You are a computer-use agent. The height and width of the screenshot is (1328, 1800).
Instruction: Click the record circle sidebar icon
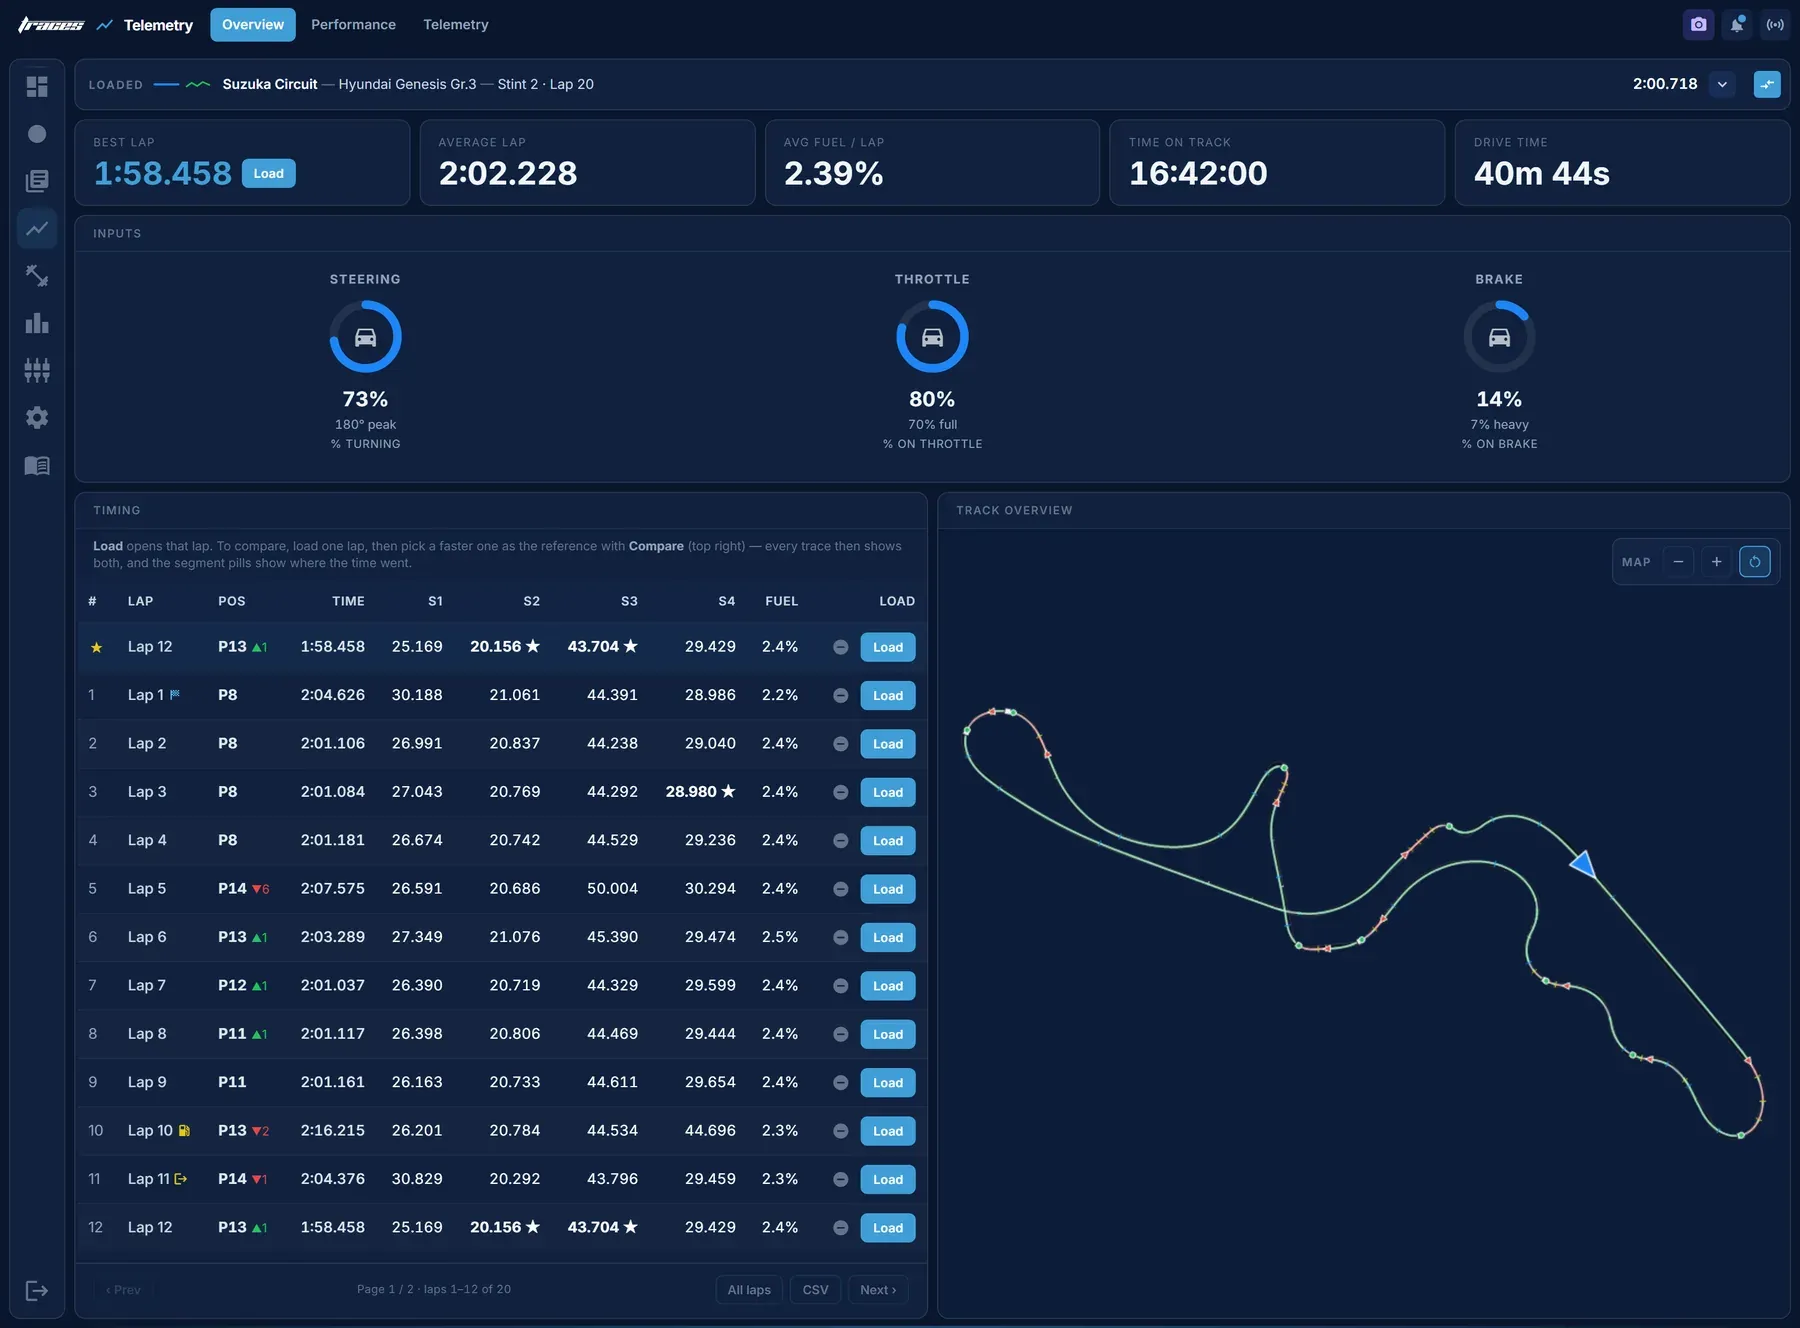tap(37, 134)
